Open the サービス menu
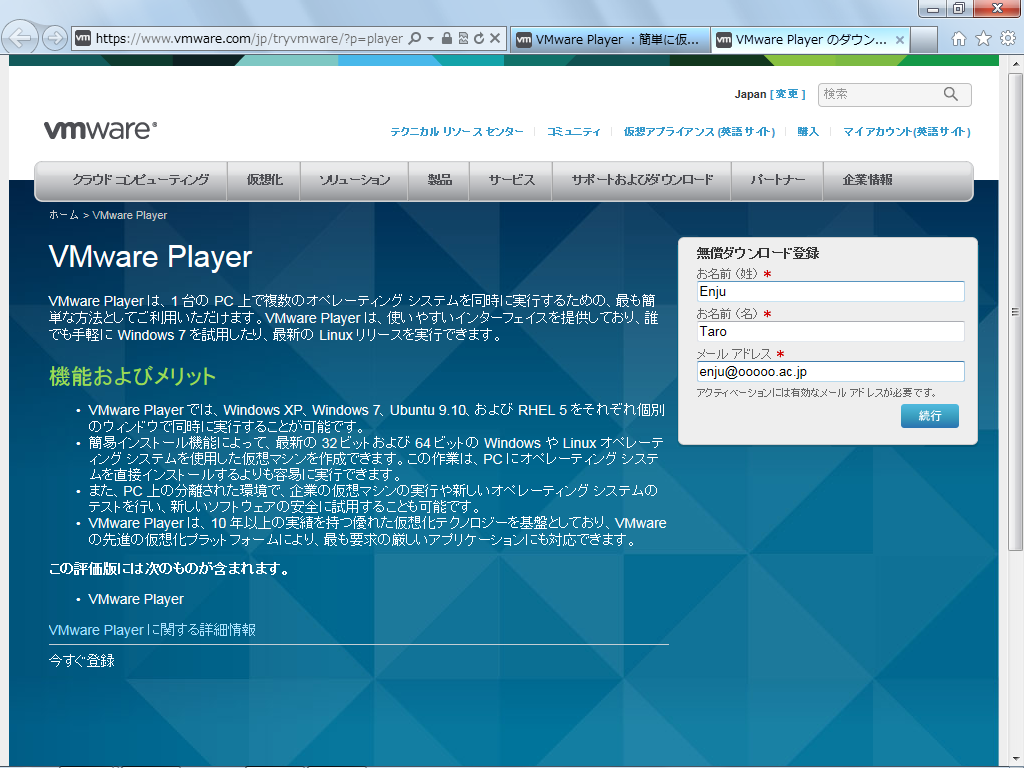The height and width of the screenshot is (768, 1024). (x=511, y=180)
